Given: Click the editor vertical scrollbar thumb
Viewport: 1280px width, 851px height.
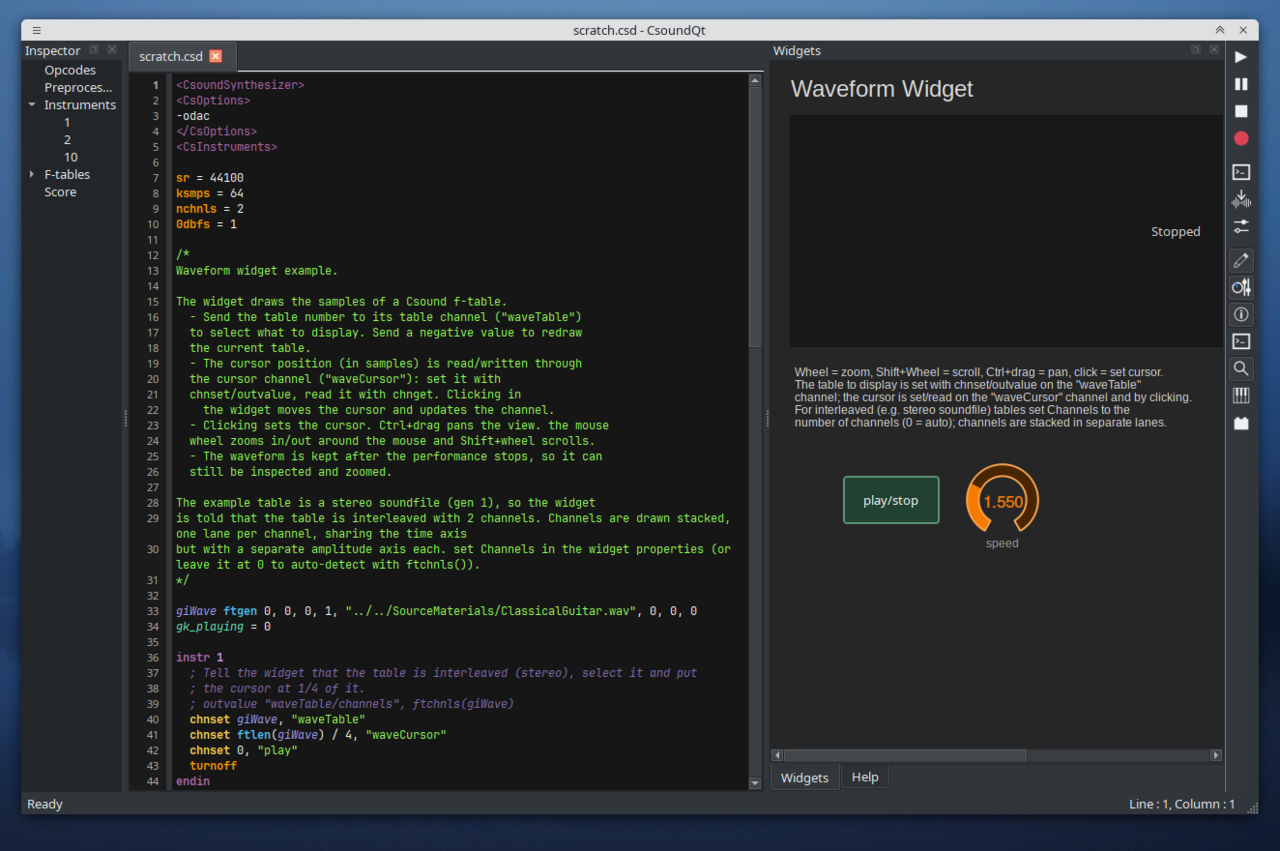Looking at the screenshot, I should [755, 217].
